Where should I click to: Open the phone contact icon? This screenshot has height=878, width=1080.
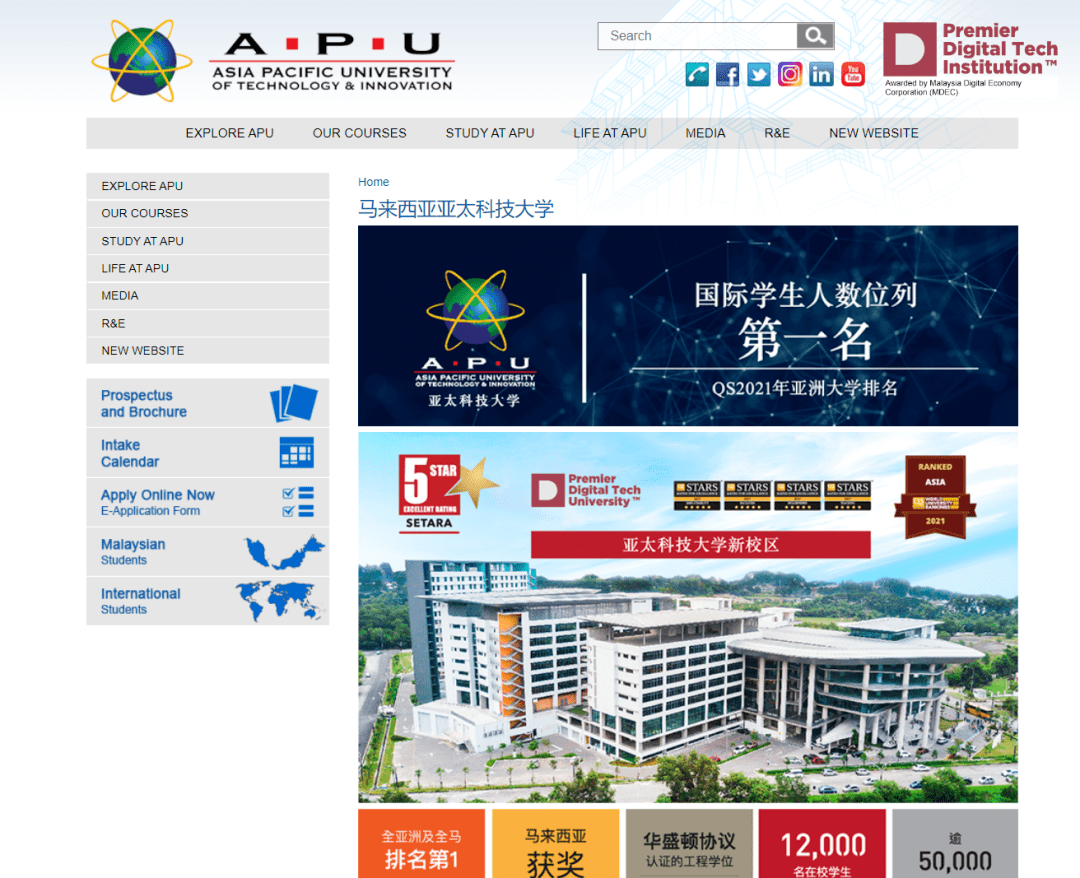(x=697, y=74)
